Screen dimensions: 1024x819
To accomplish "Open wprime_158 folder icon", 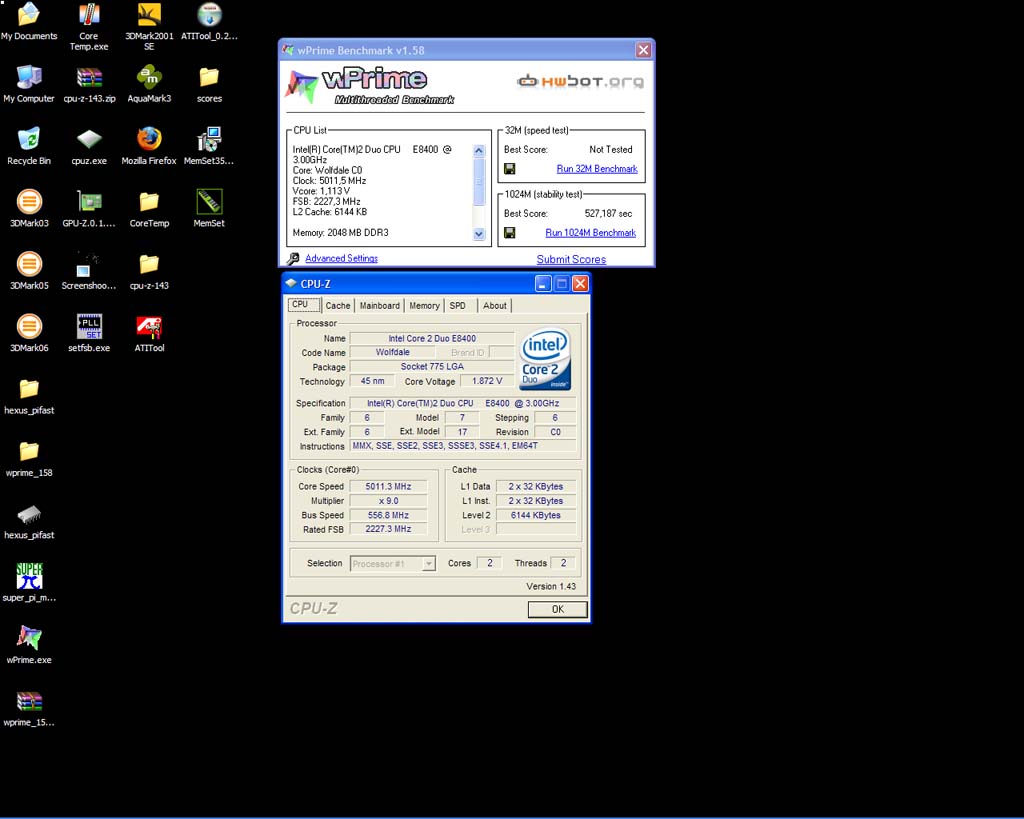I will tap(29, 458).
